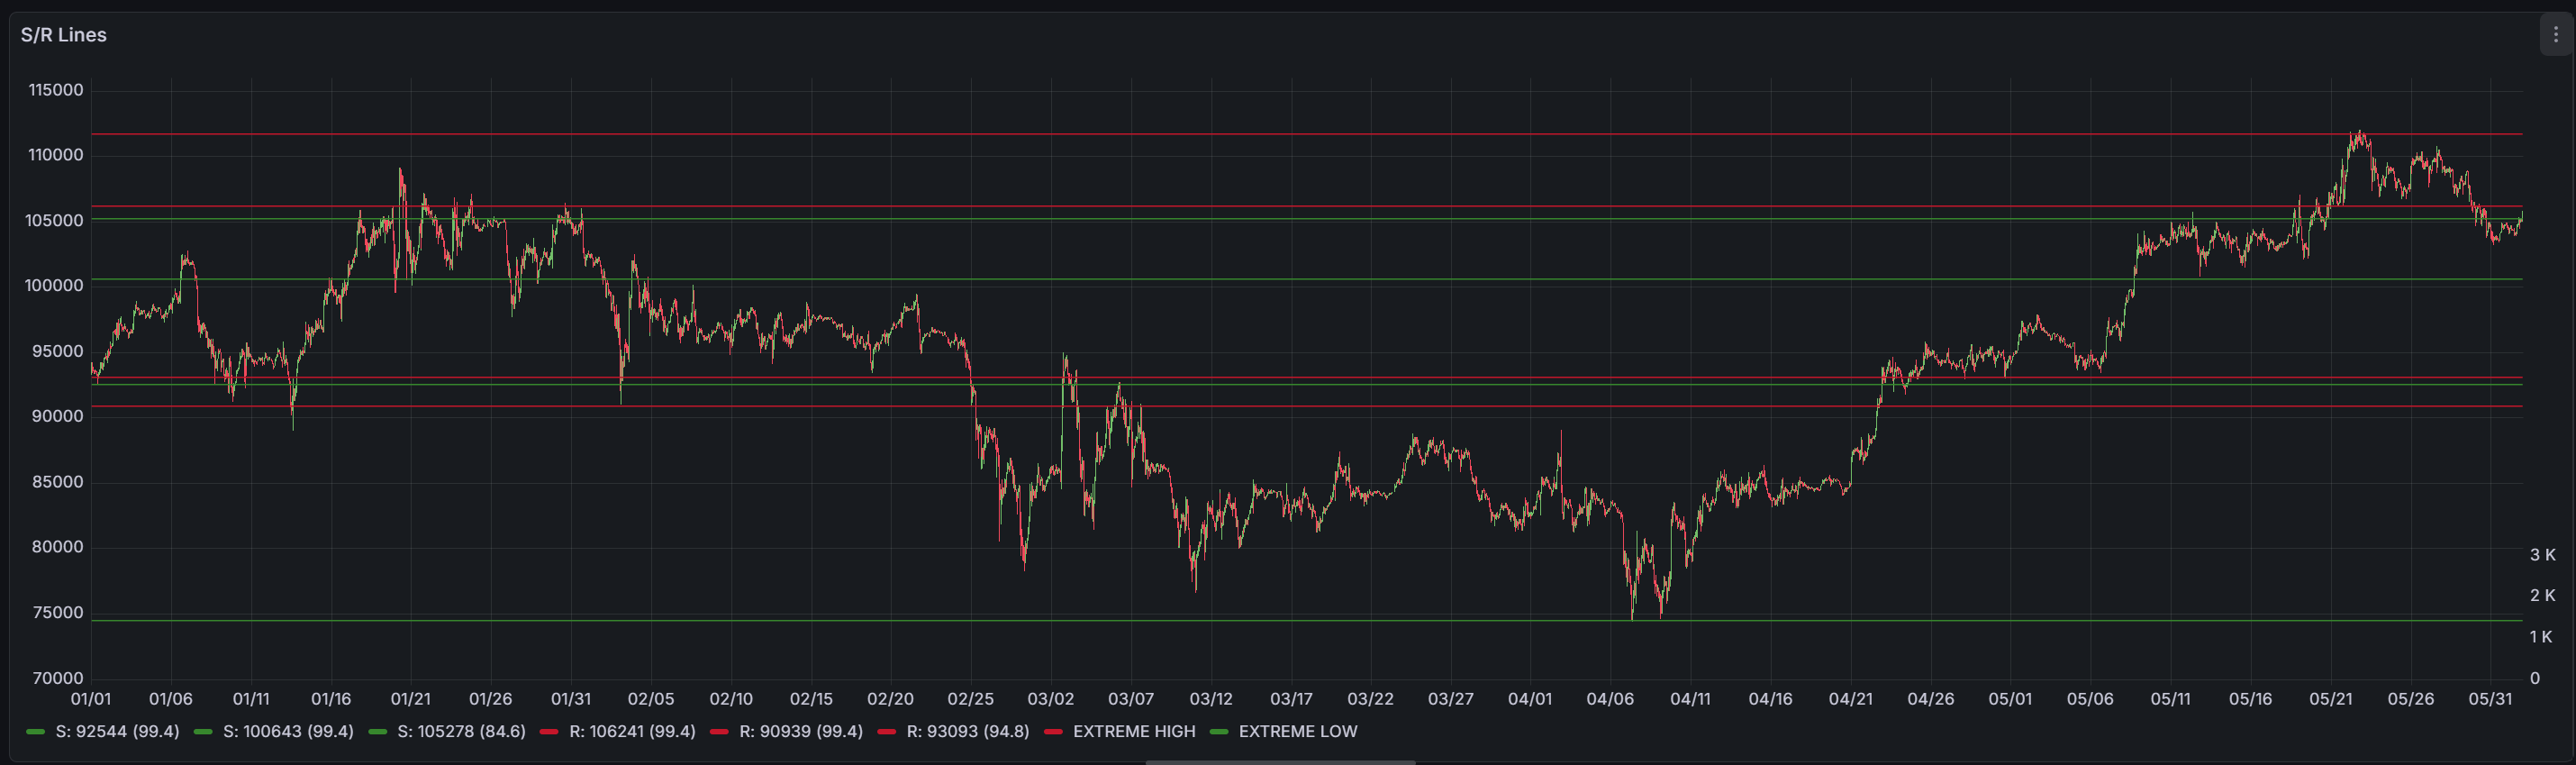Open green color swatch for S: 100643
This screenshot has width=2576, height=765.
pos(203,732)
